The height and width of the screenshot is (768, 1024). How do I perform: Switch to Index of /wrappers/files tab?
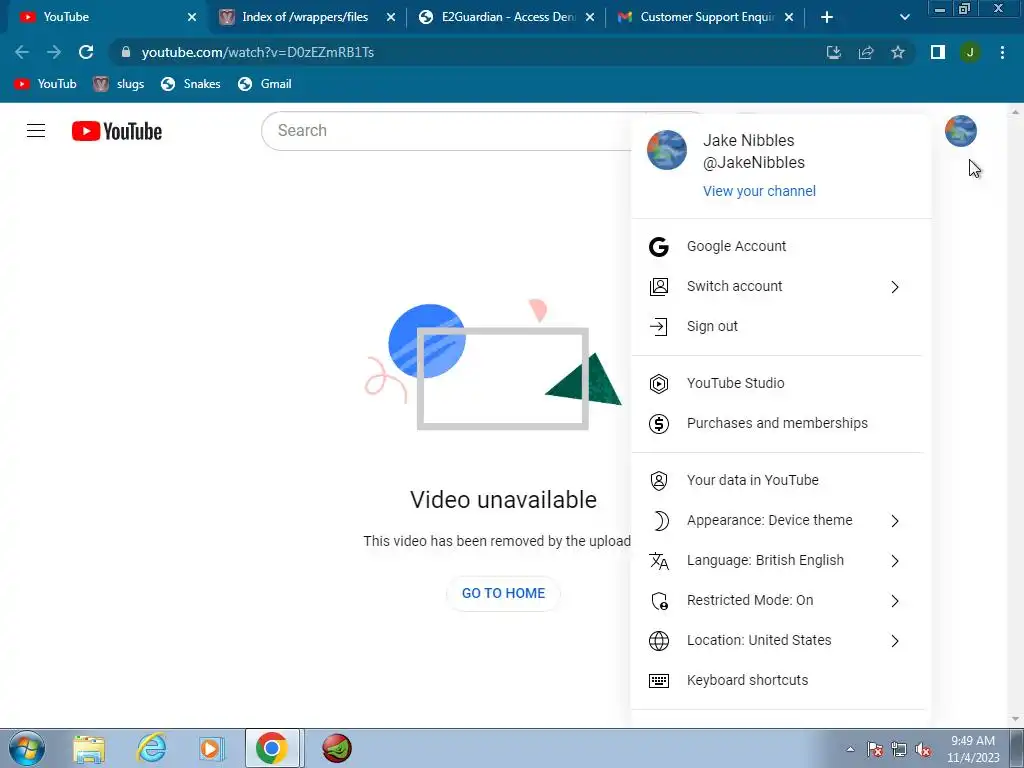tap(304, 17)
